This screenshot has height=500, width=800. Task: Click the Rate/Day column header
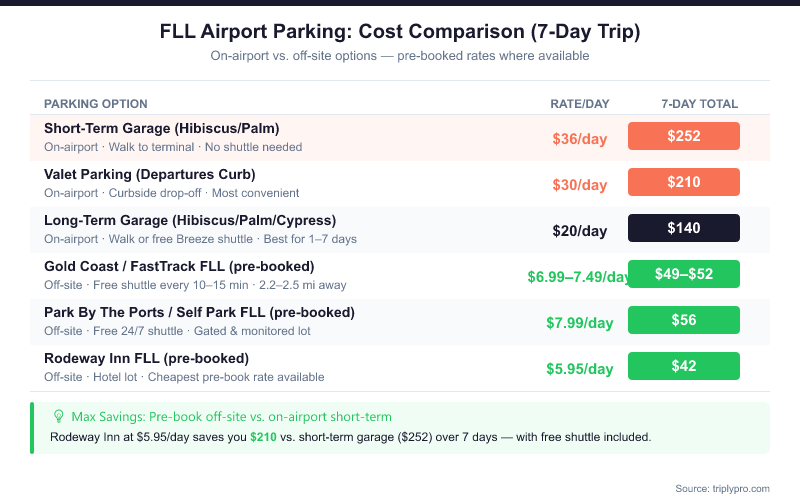click(580, 104)
